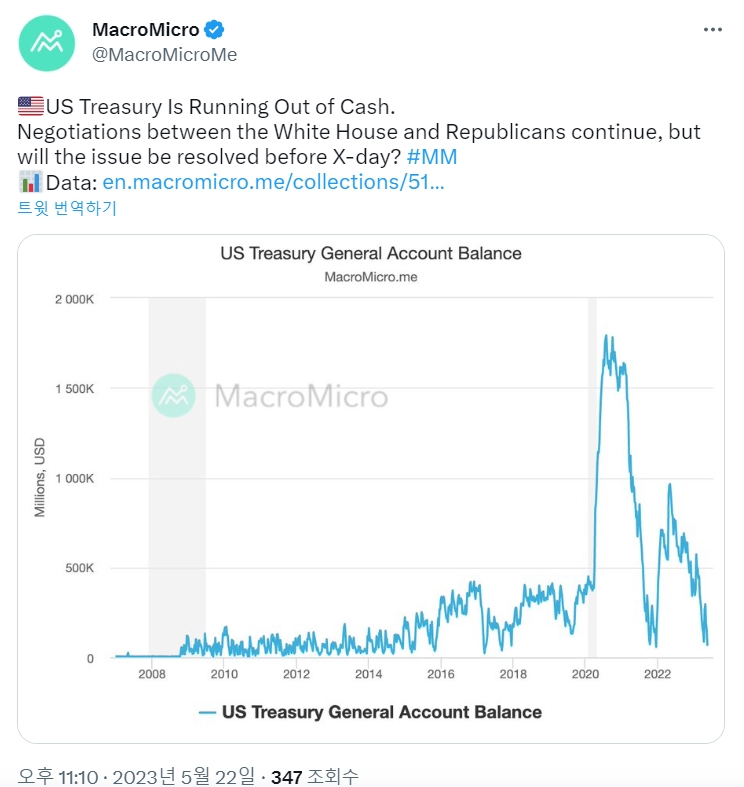Open the three-dot more options menu
Image resolution: width=744 pixels, height=787 pixels.
click(x=712, y=30)
